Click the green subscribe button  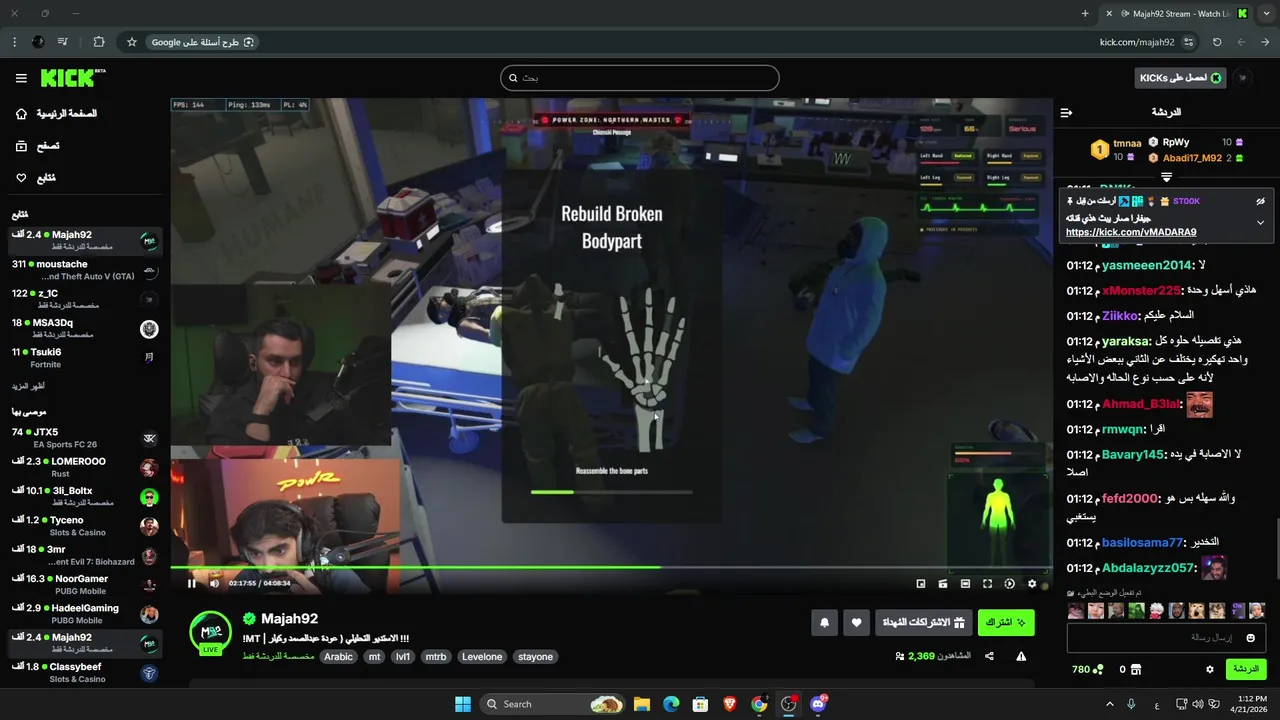click(1006, 623)
